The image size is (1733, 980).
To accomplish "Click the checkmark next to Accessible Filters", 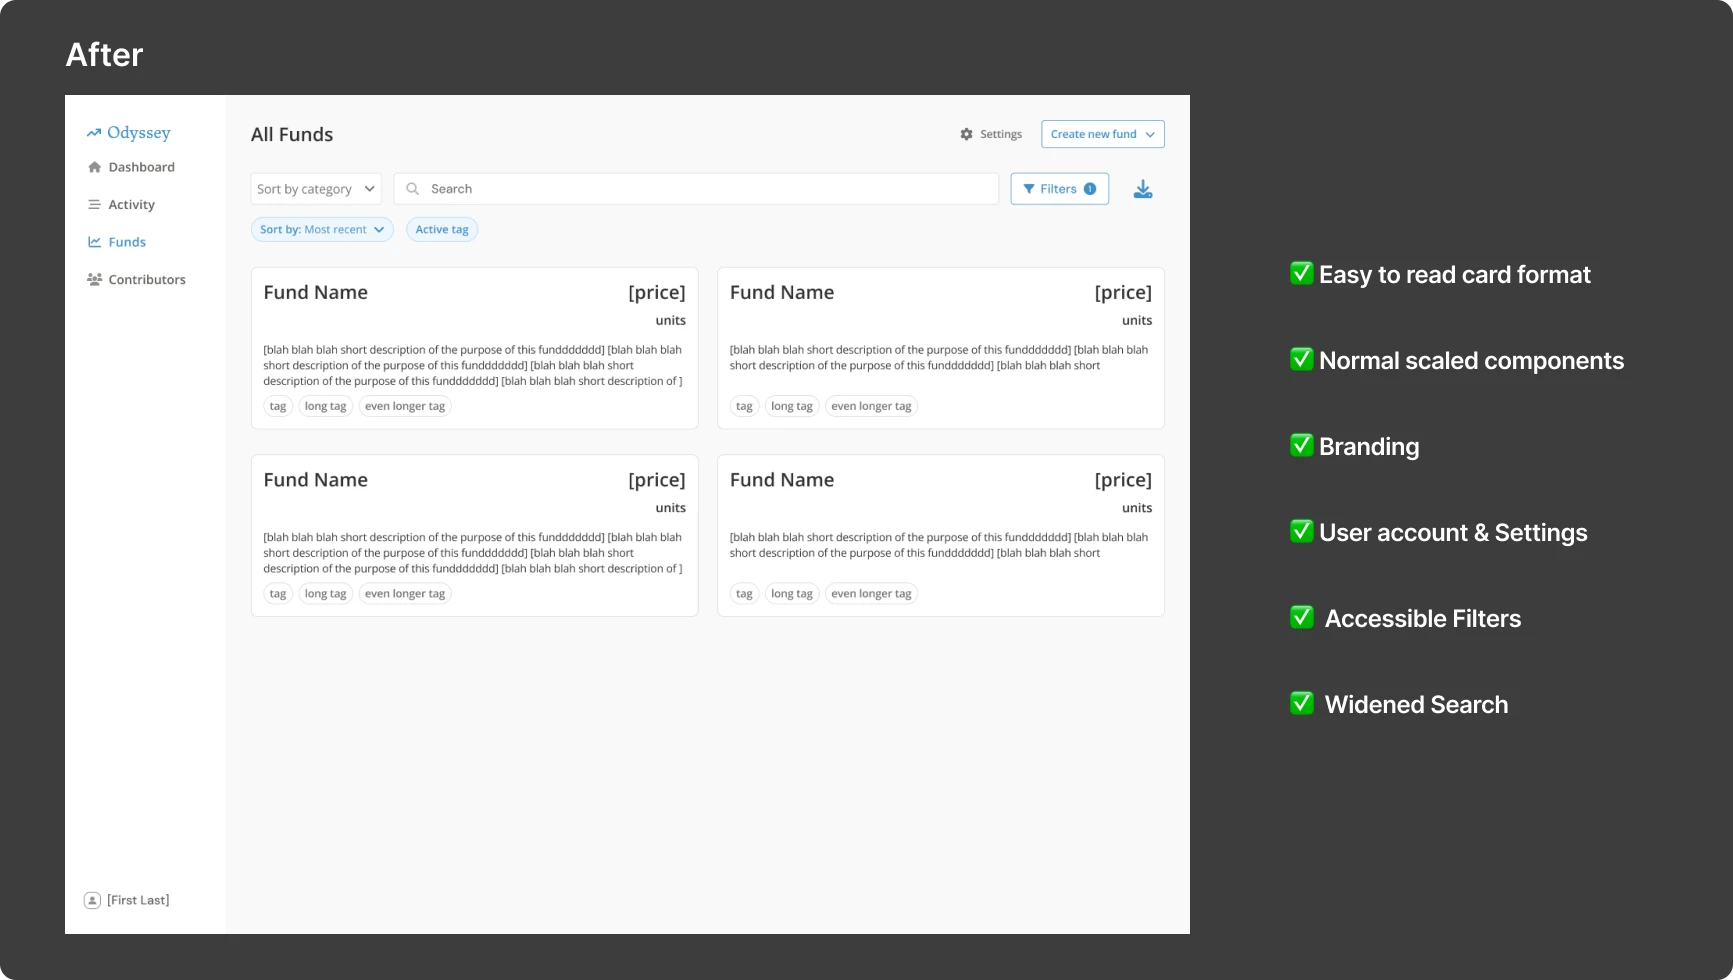I will point(1301,617).
